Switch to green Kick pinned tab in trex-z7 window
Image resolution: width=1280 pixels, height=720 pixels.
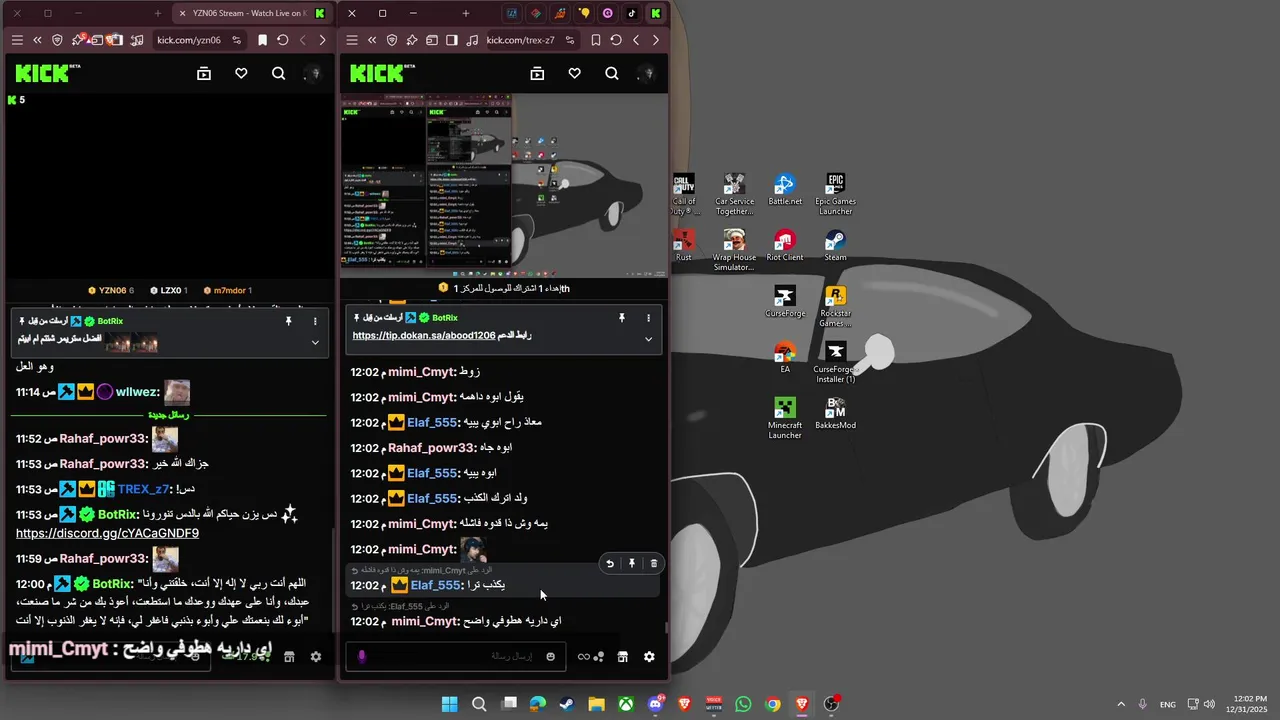tap(655, 13)
